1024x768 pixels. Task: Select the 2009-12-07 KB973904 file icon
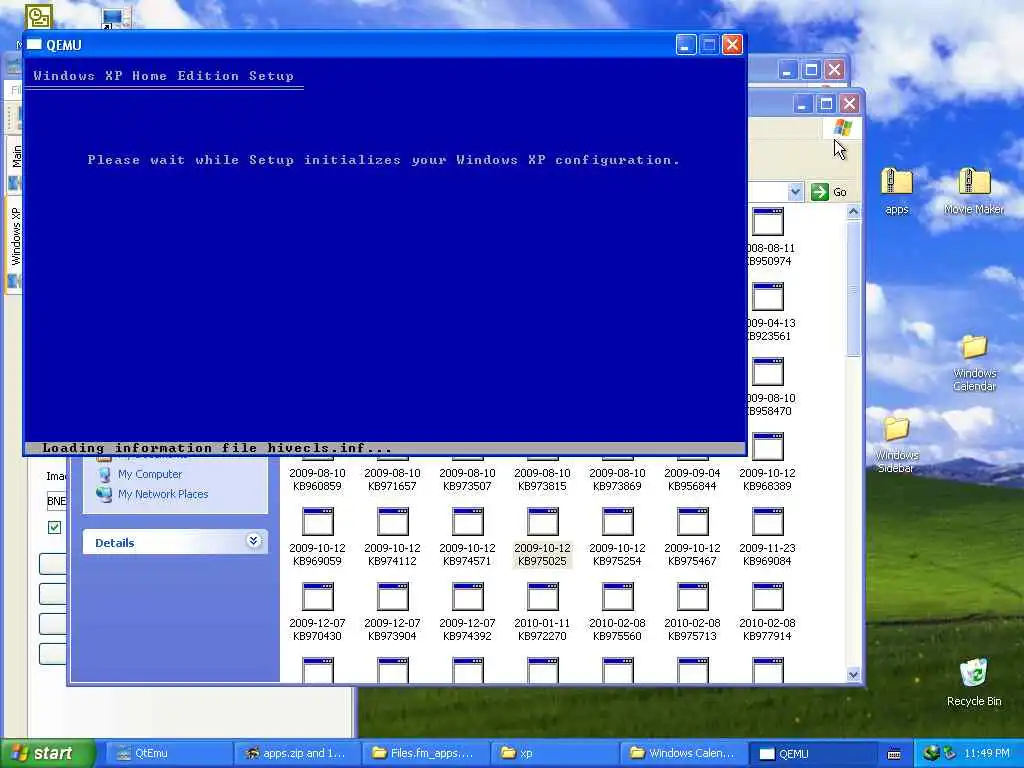coord(393,597)
